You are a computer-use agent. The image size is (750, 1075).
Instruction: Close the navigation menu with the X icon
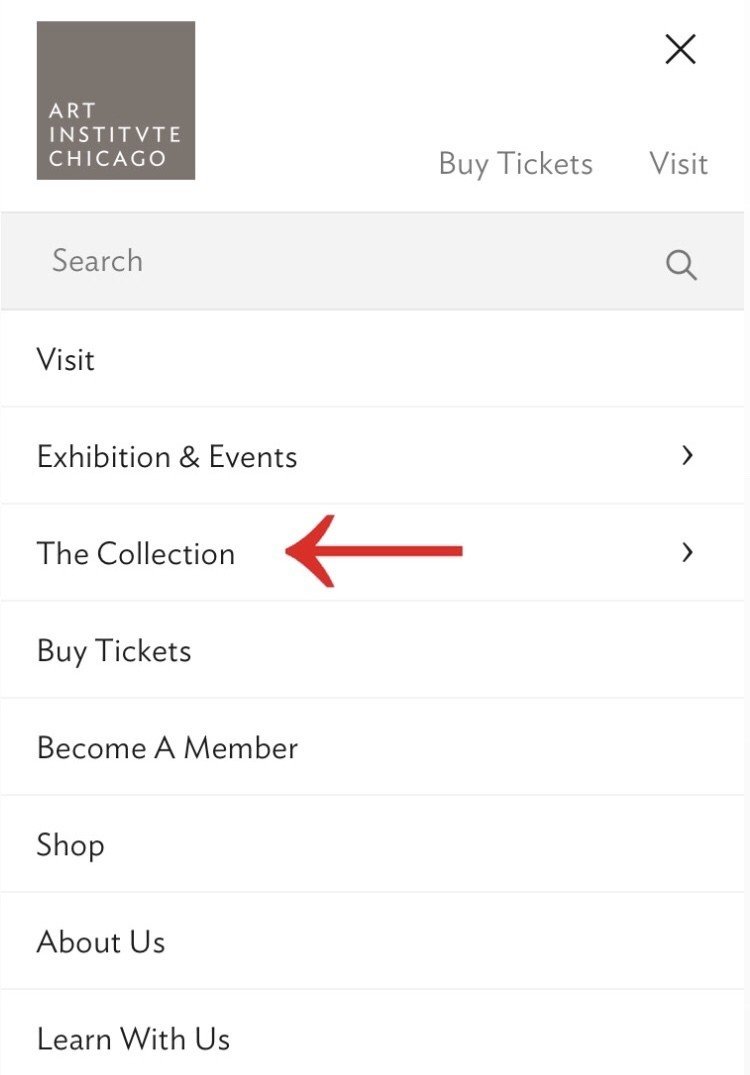(680, 49)
